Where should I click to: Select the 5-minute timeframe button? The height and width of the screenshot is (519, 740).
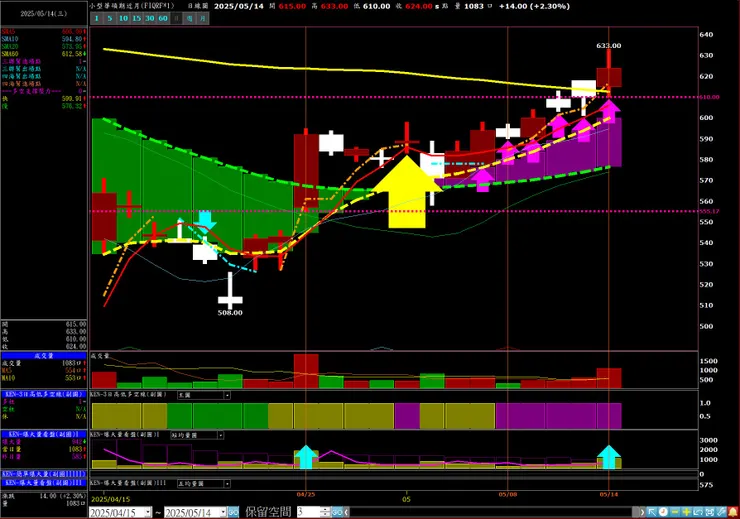tap(110, 18)
